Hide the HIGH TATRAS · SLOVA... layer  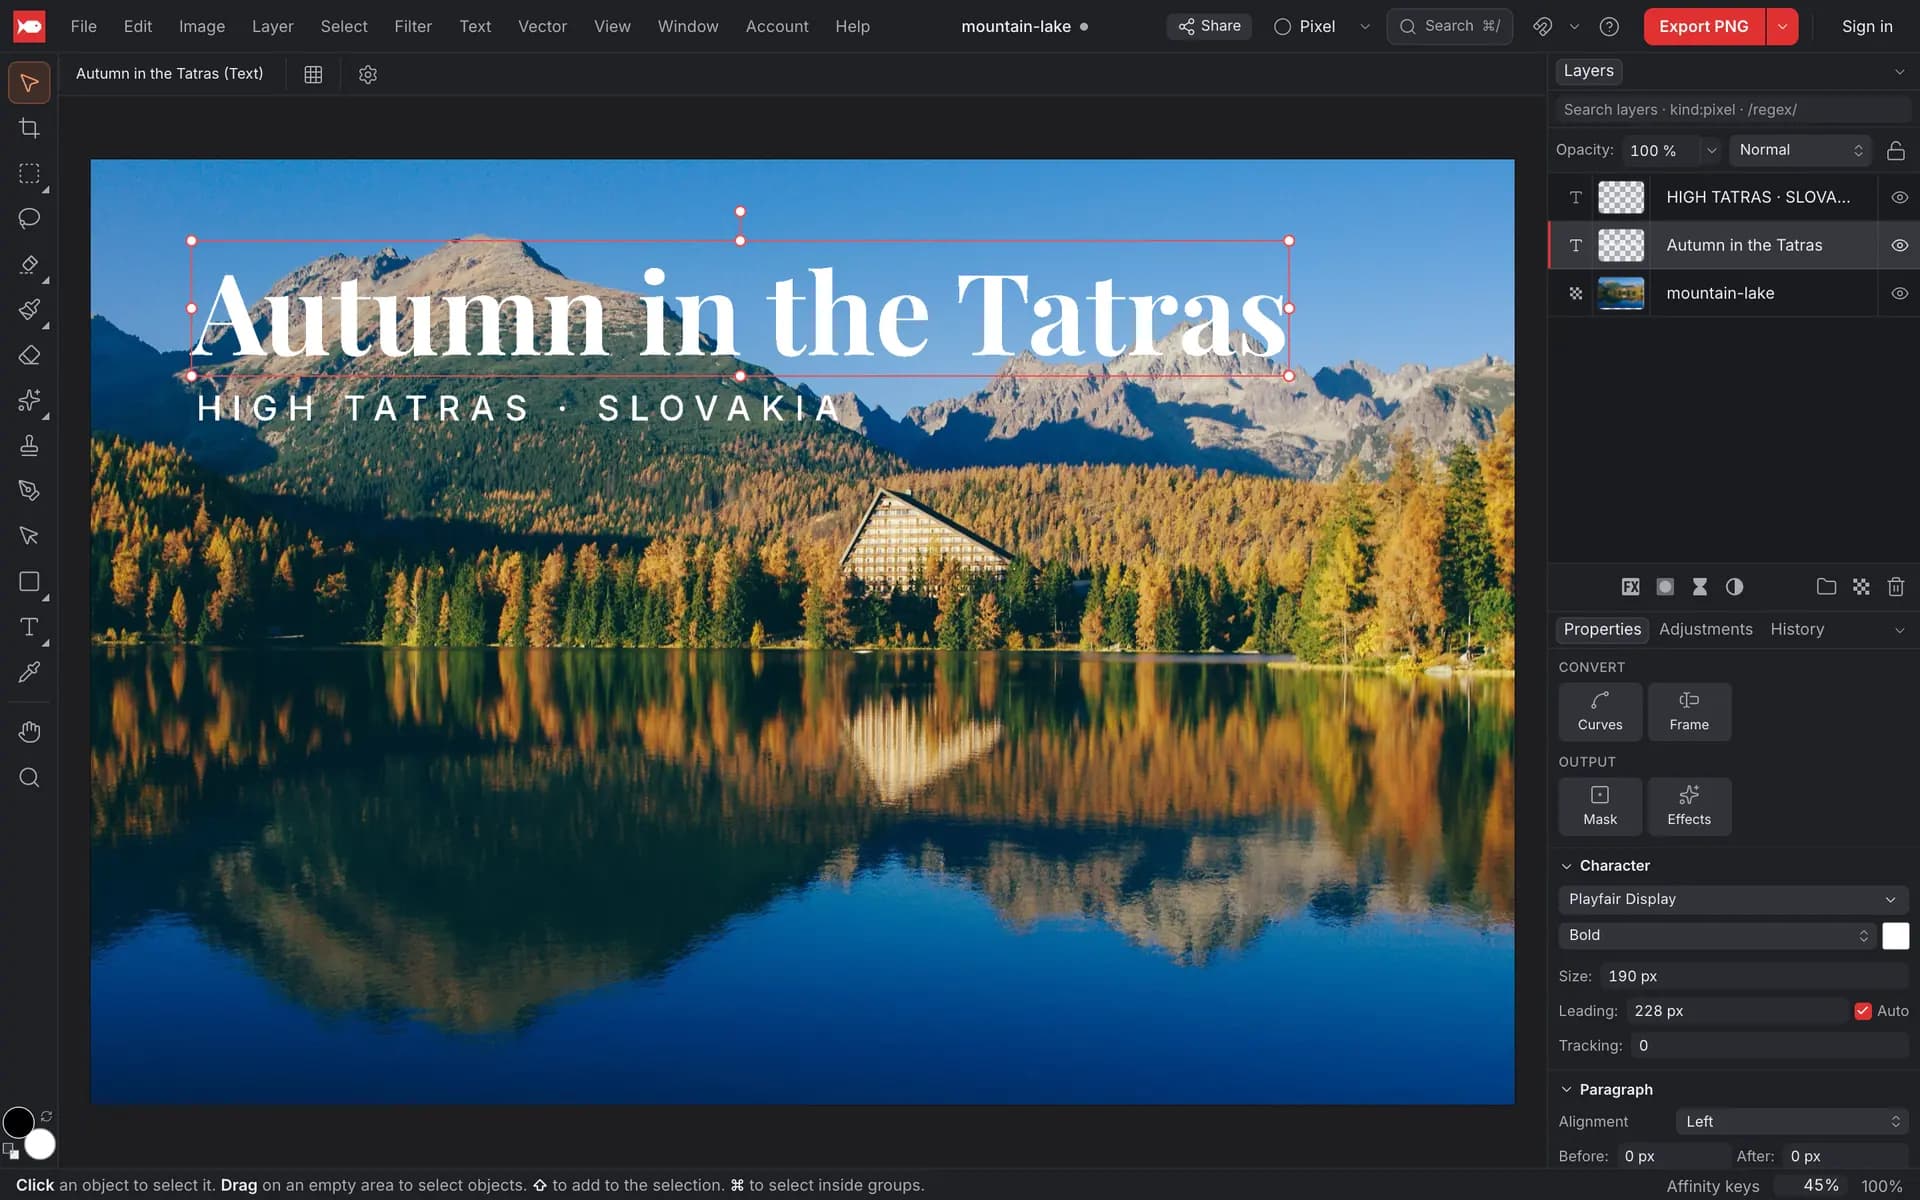tap(1899, 197)
